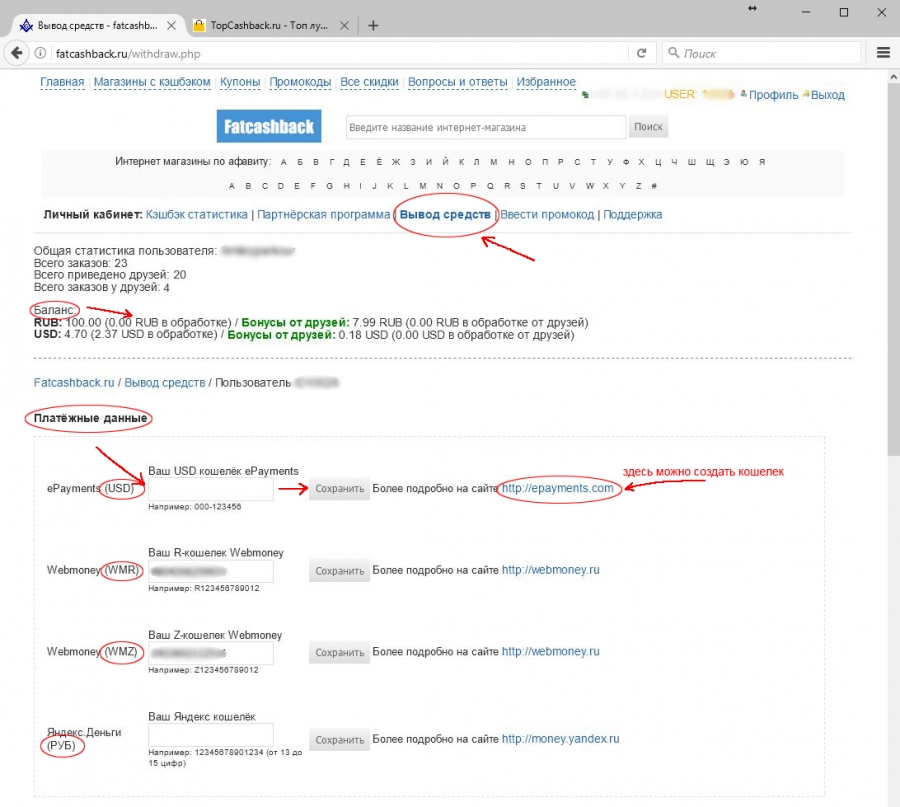The image size is (900, 807).
Task: Switch to the TopCashback.ru tab
Action: (x=271, y=25)
